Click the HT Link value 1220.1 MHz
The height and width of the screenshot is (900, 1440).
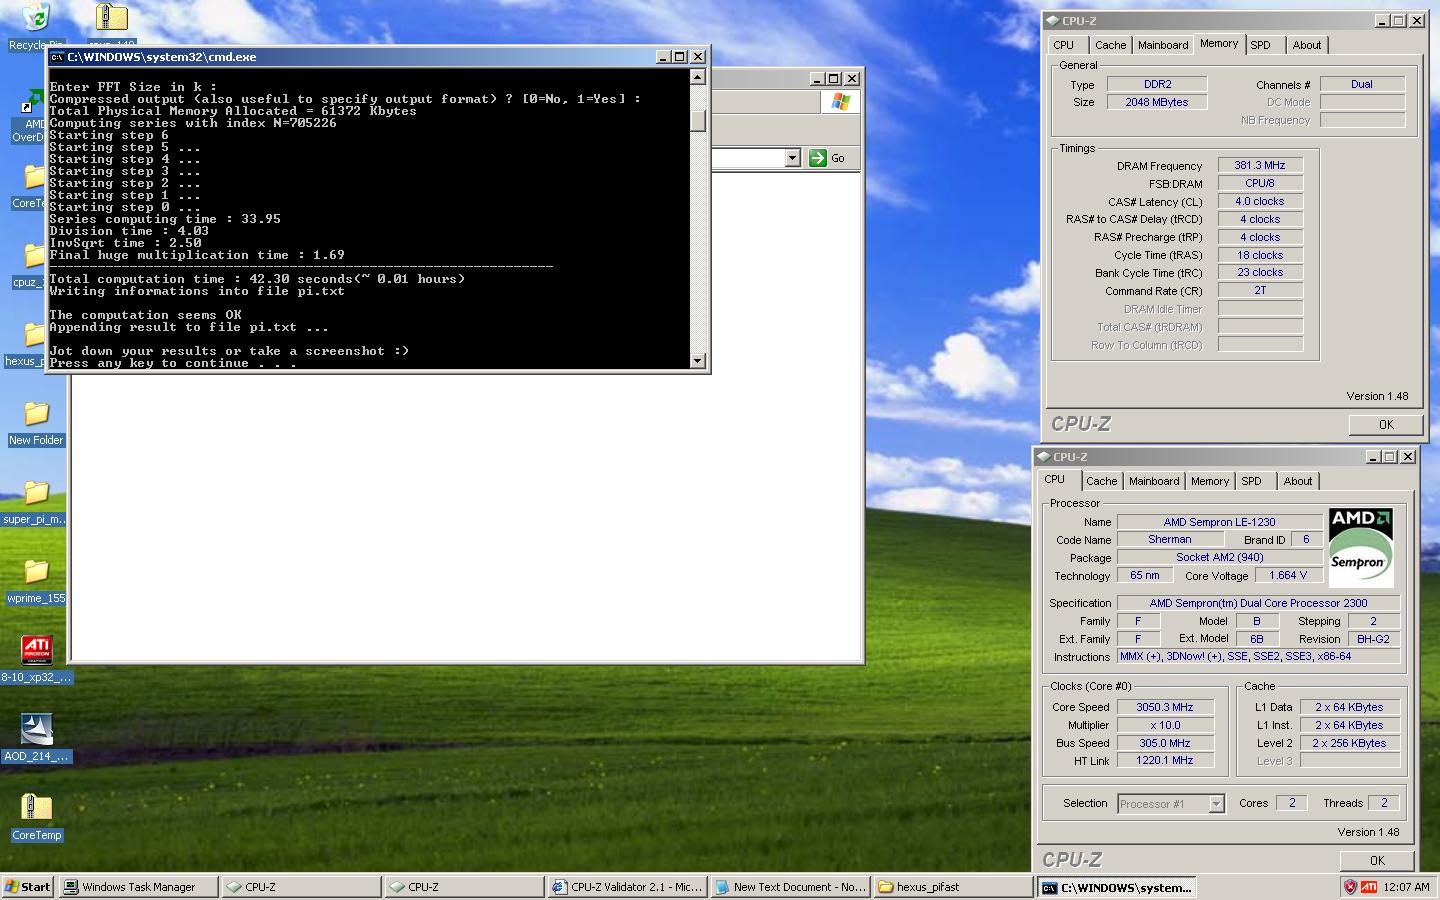click(x=1165, y=761)
